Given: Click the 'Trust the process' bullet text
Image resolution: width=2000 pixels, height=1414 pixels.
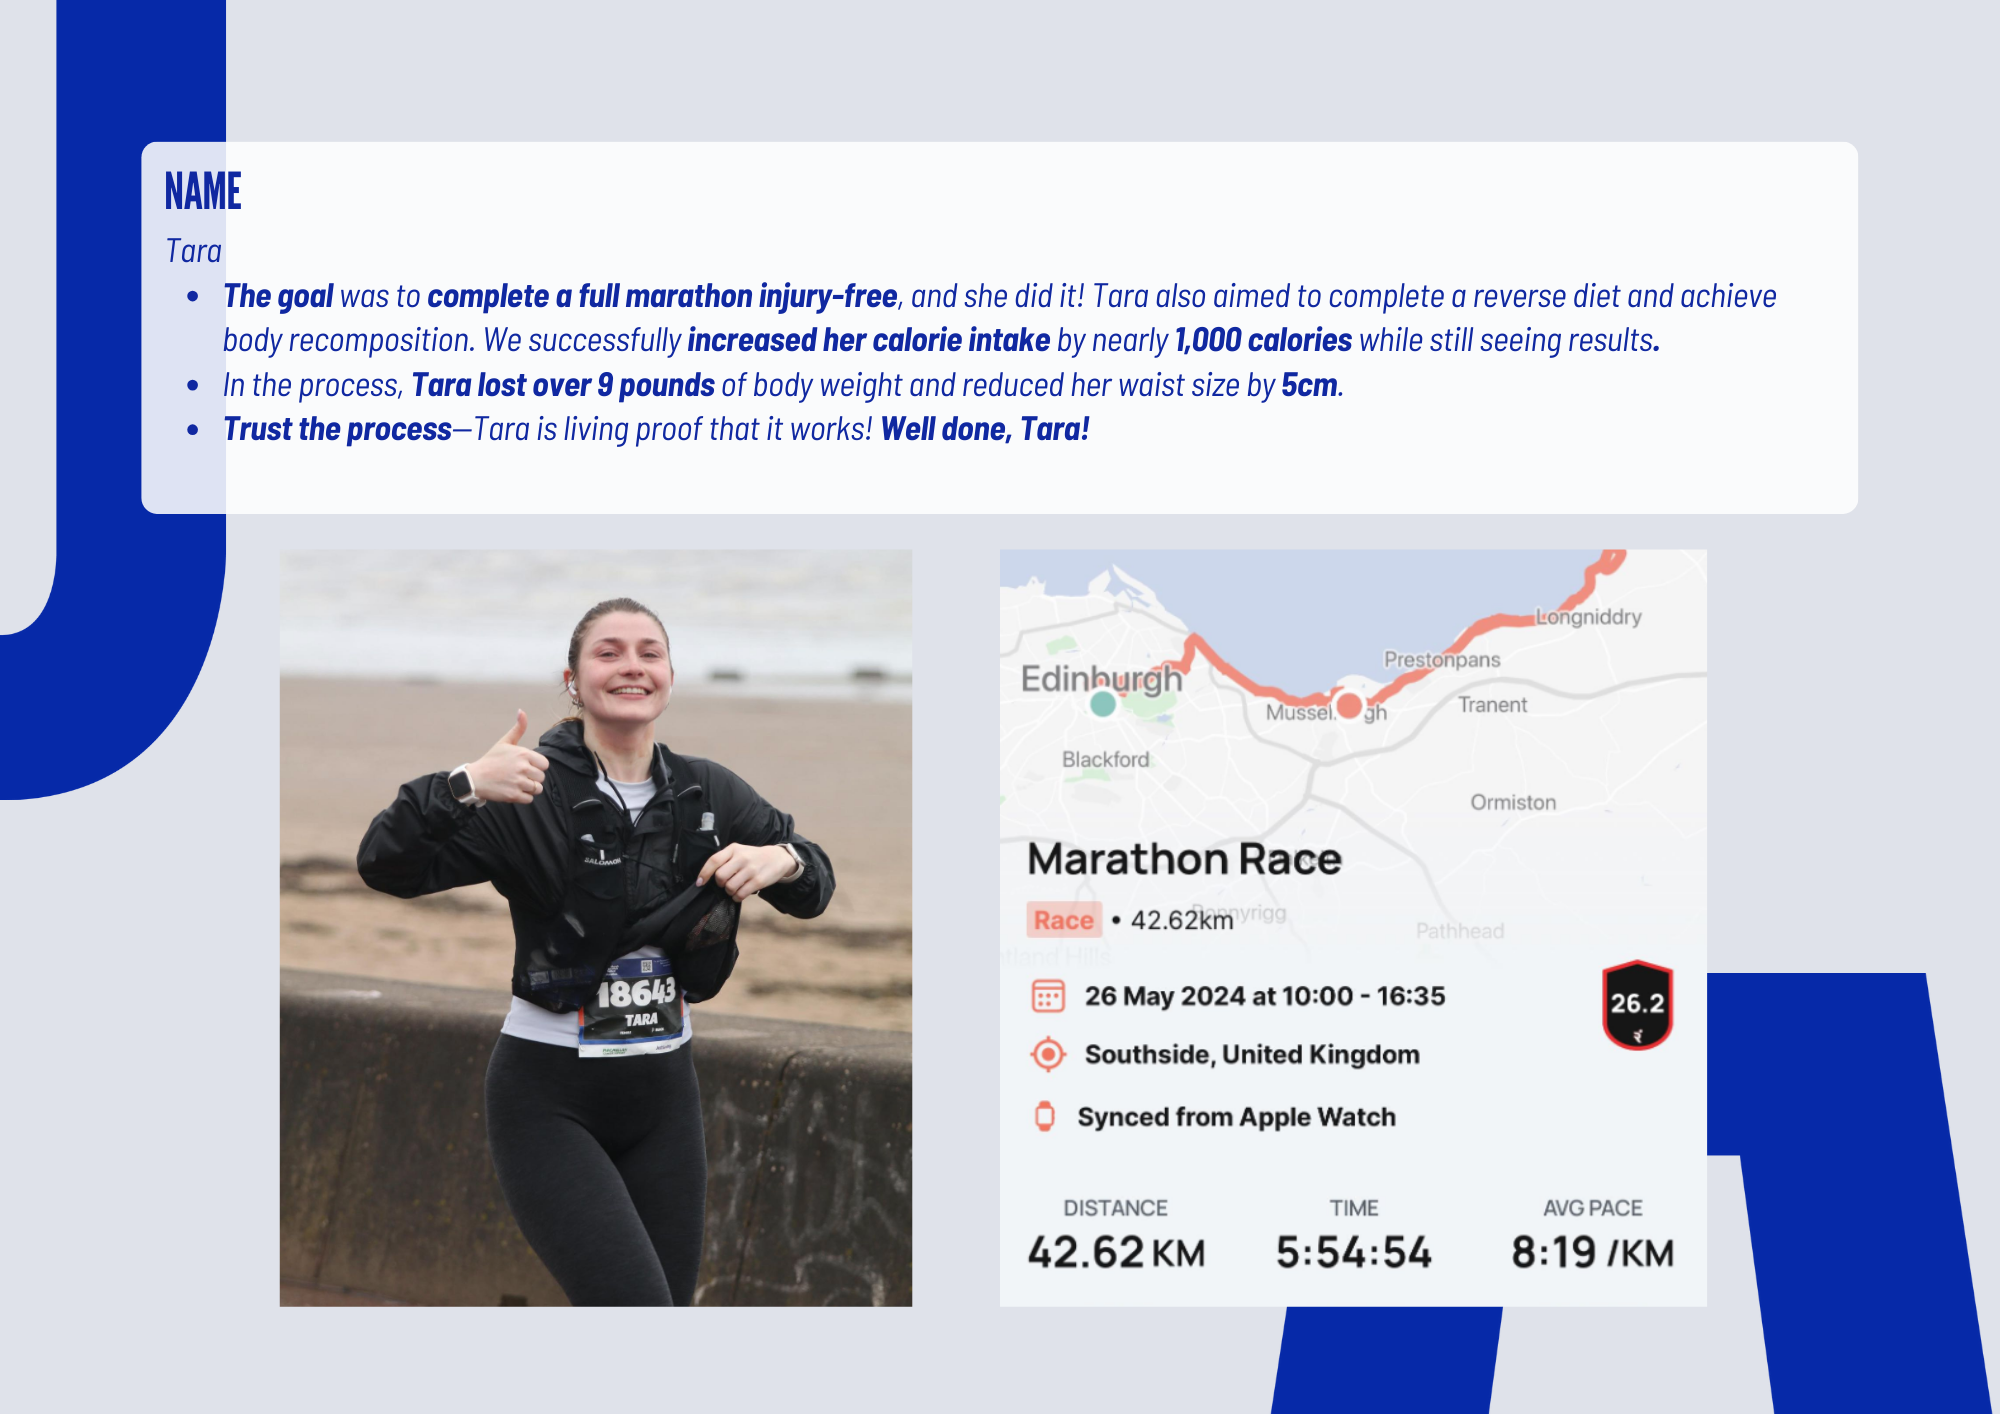Looking at the screenshot, I should pos(337,429).
